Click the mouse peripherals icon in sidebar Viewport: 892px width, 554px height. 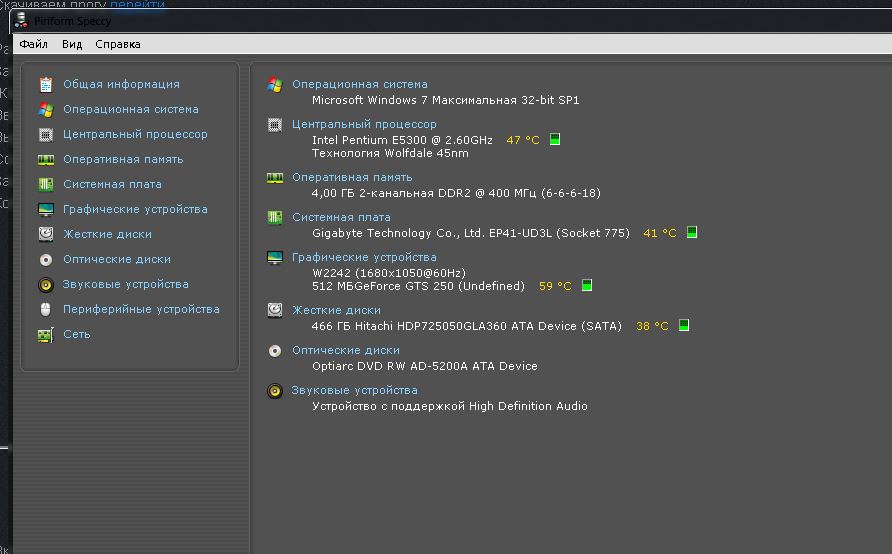coord(45,309)
